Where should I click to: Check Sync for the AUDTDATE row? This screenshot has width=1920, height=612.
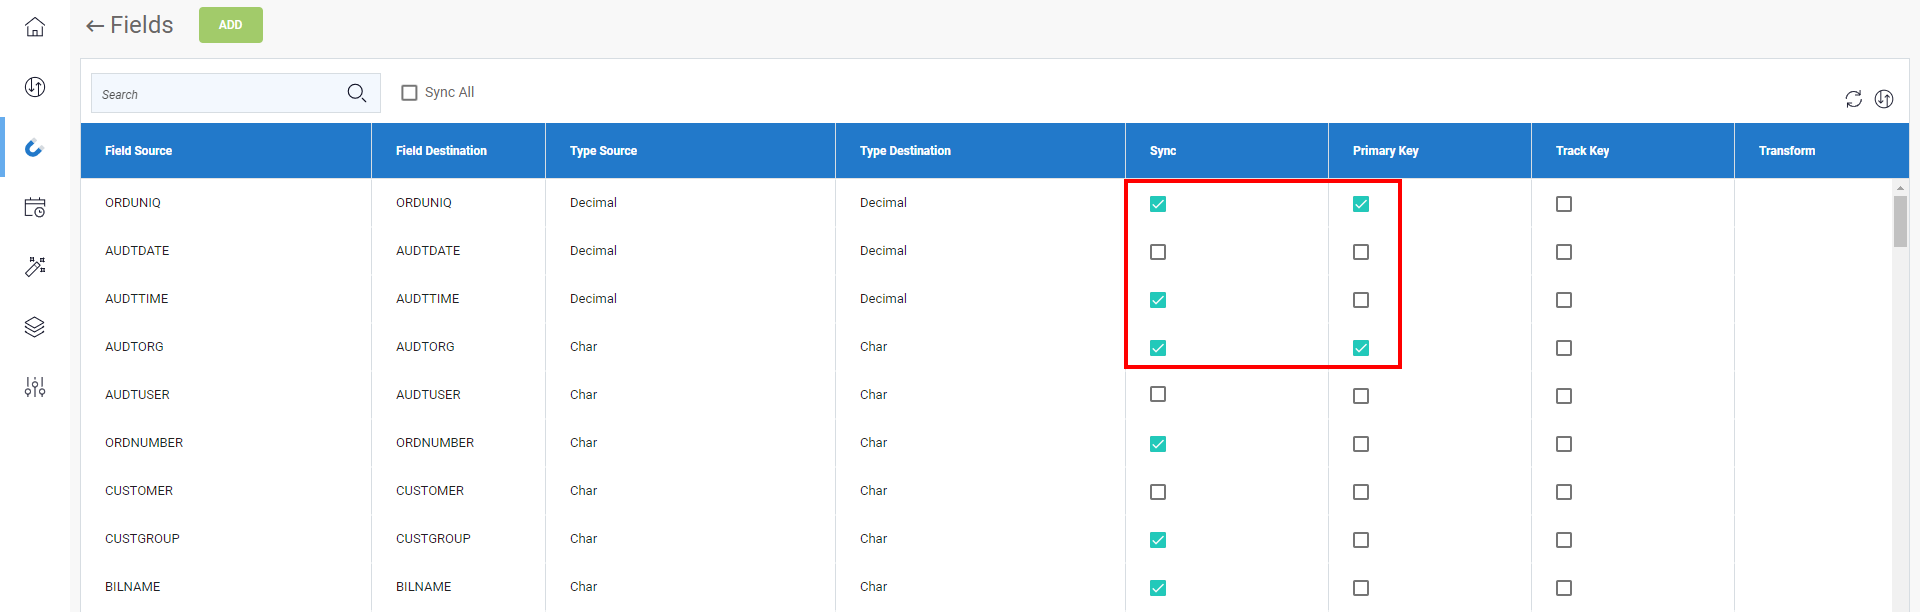coord(1158,252)
